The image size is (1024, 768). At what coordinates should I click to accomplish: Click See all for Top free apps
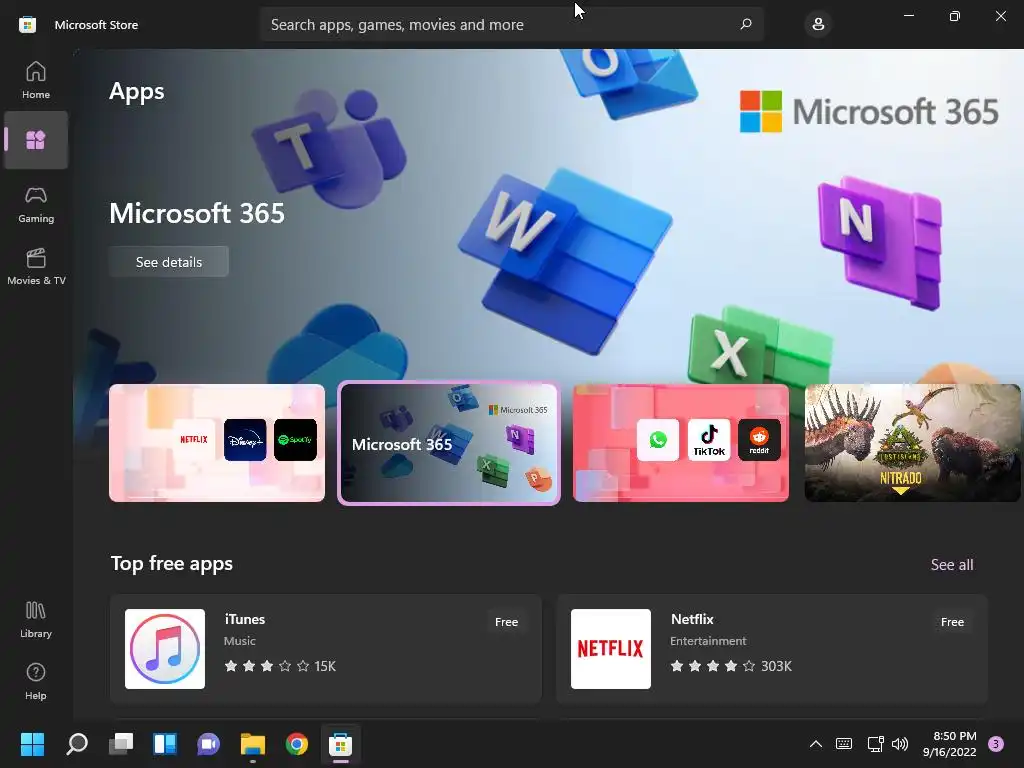952,564
